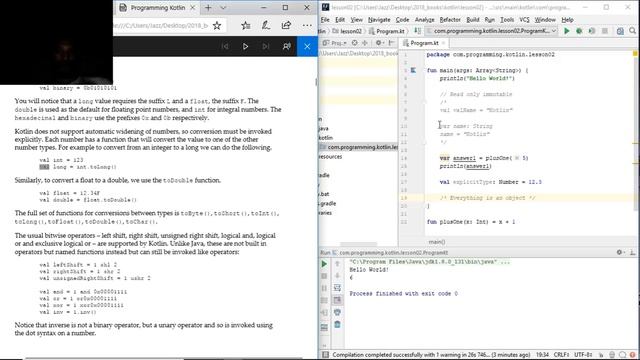Stop process in the Run panel sidebar
Viewport: 640px width, 360px height.
pyautogui.click(x=324, y=276)
